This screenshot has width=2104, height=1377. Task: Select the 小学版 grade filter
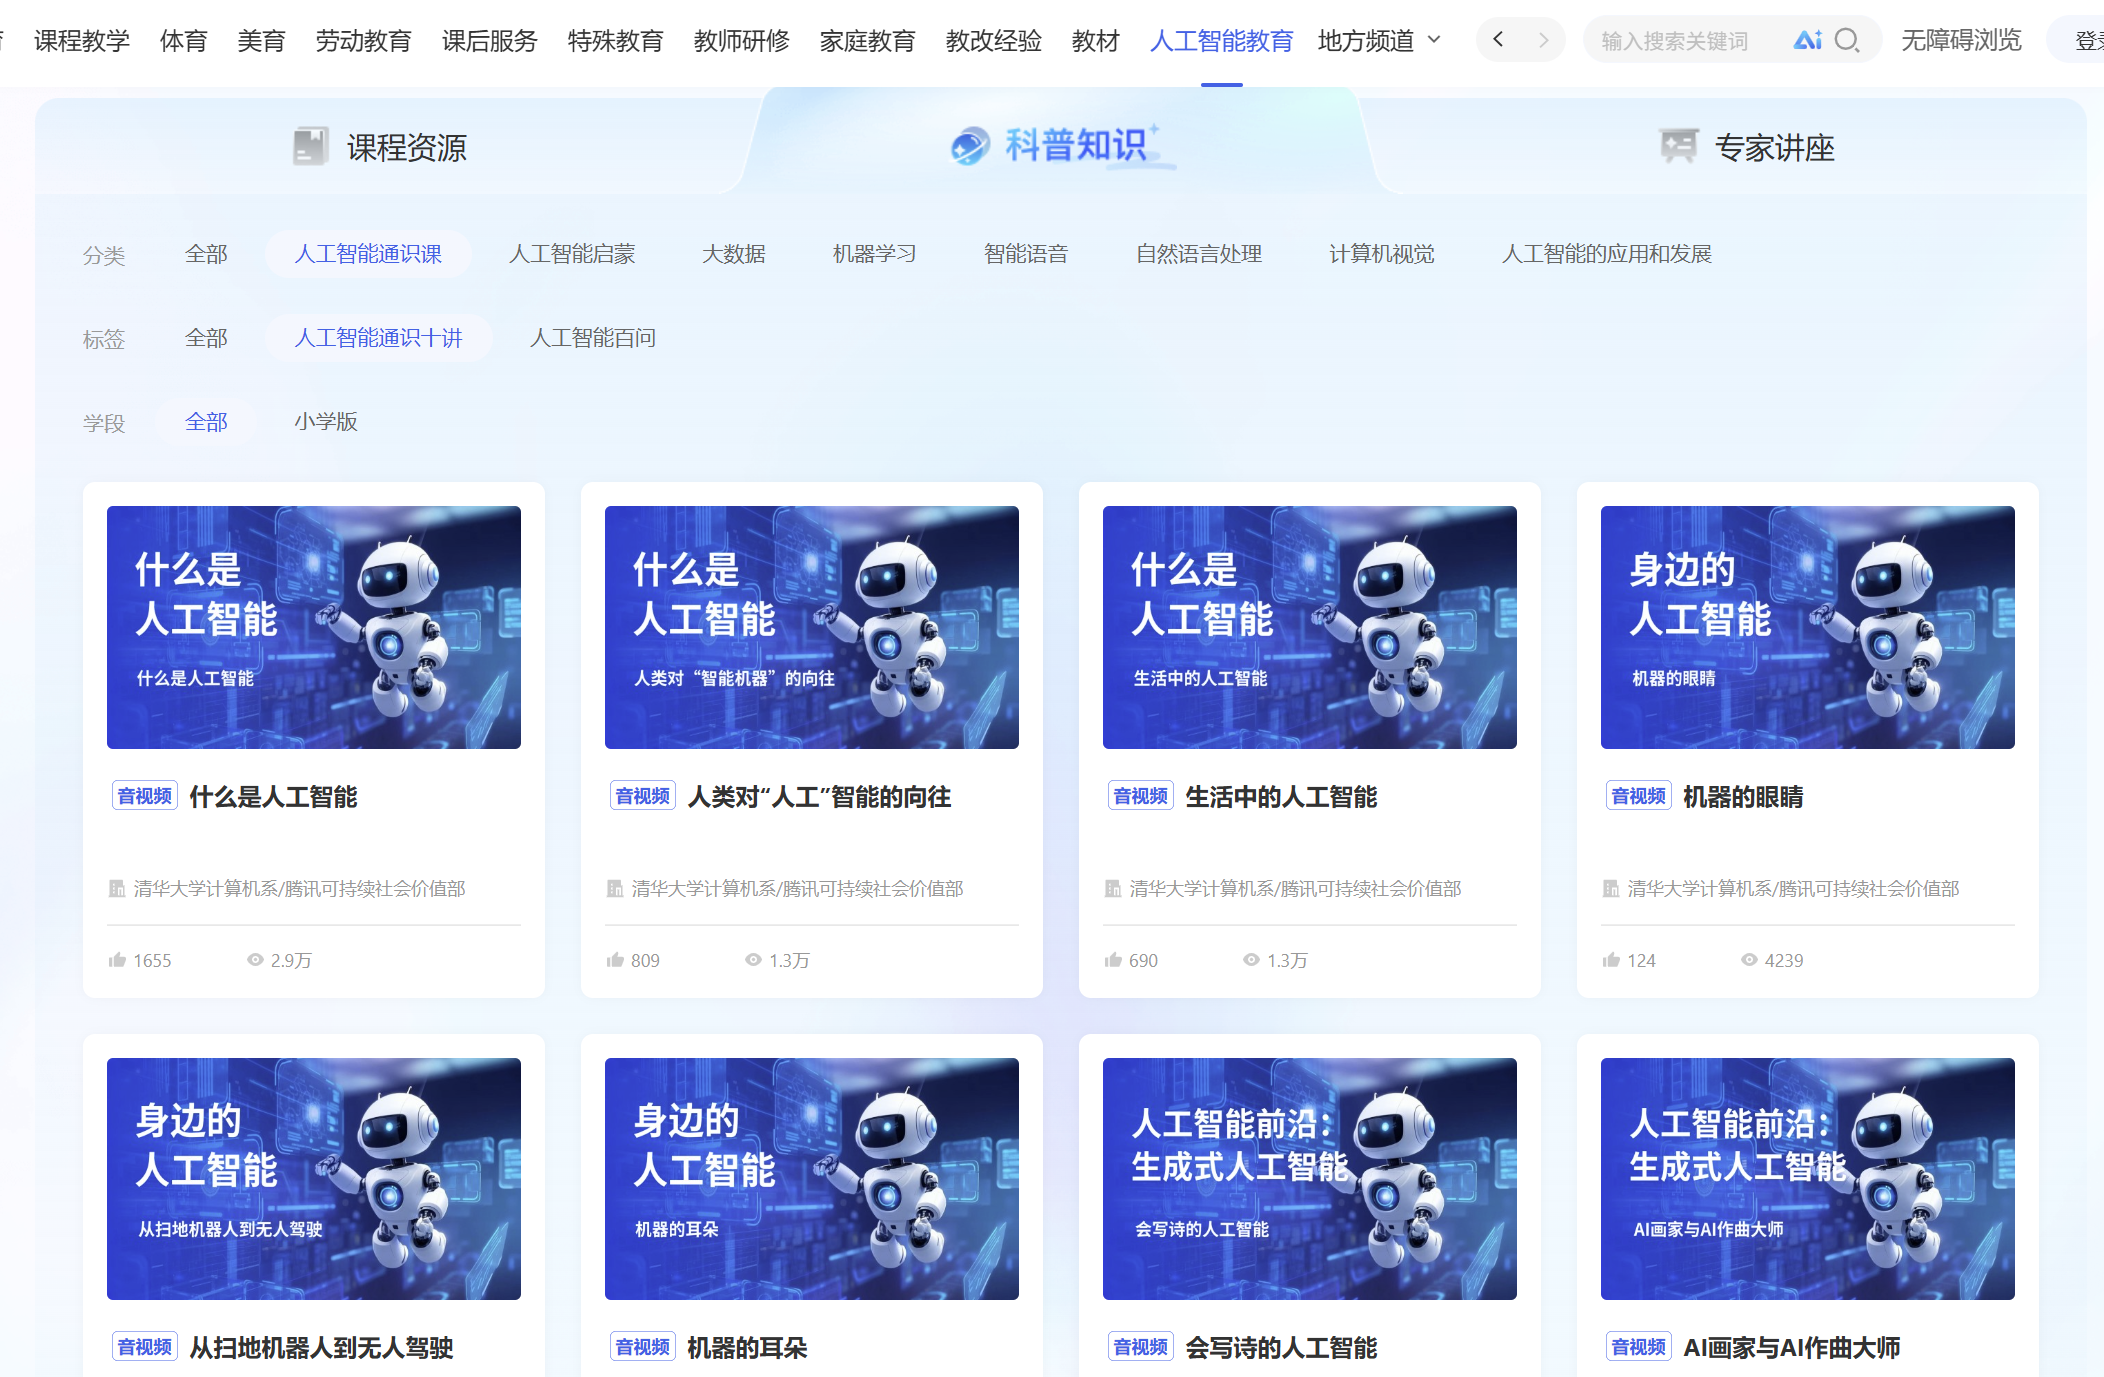click(x=326, y=422)
